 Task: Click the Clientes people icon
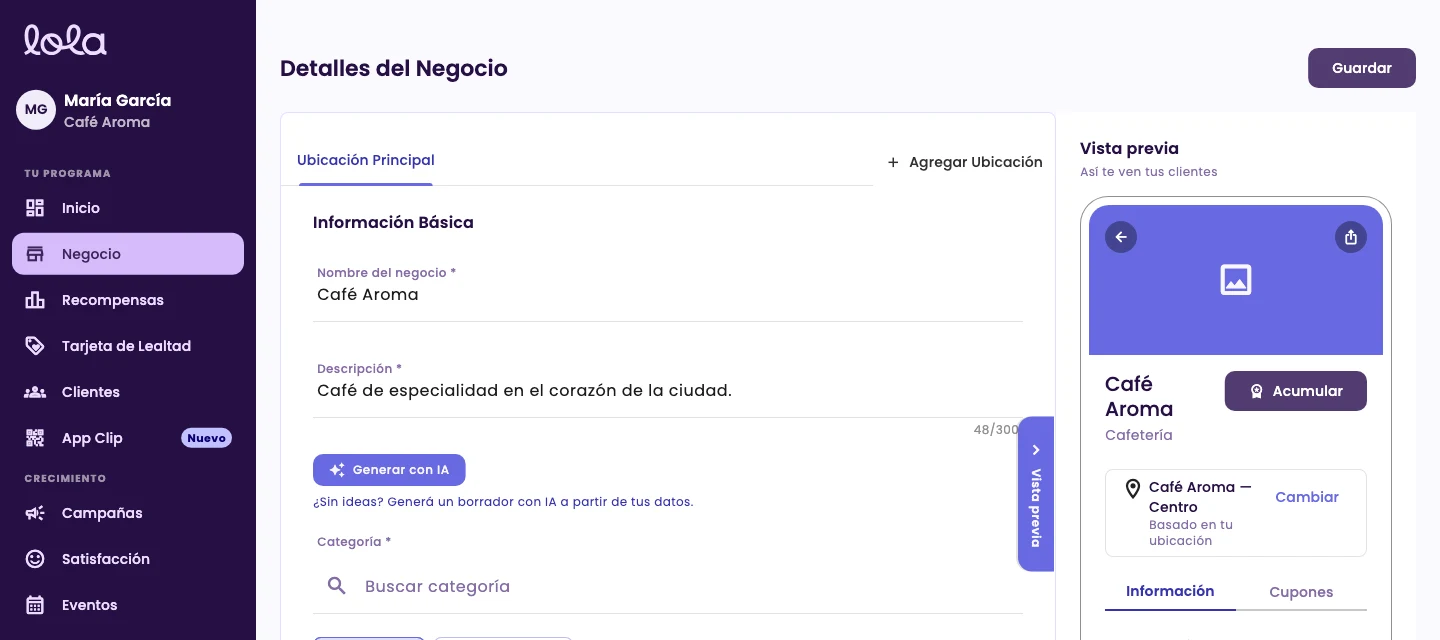tap(35, 392)
